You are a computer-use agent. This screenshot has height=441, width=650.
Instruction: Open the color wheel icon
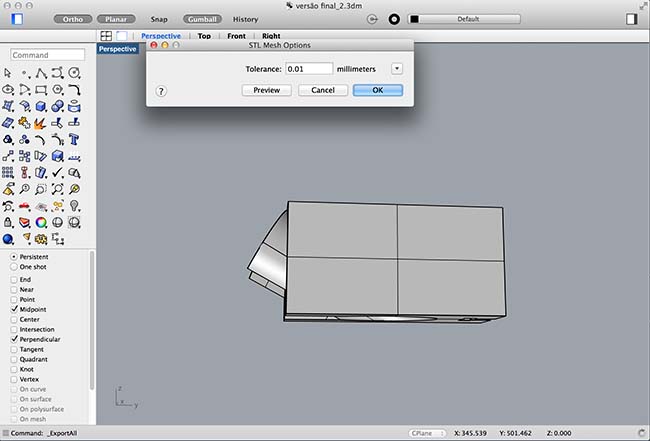click(41, 223)
